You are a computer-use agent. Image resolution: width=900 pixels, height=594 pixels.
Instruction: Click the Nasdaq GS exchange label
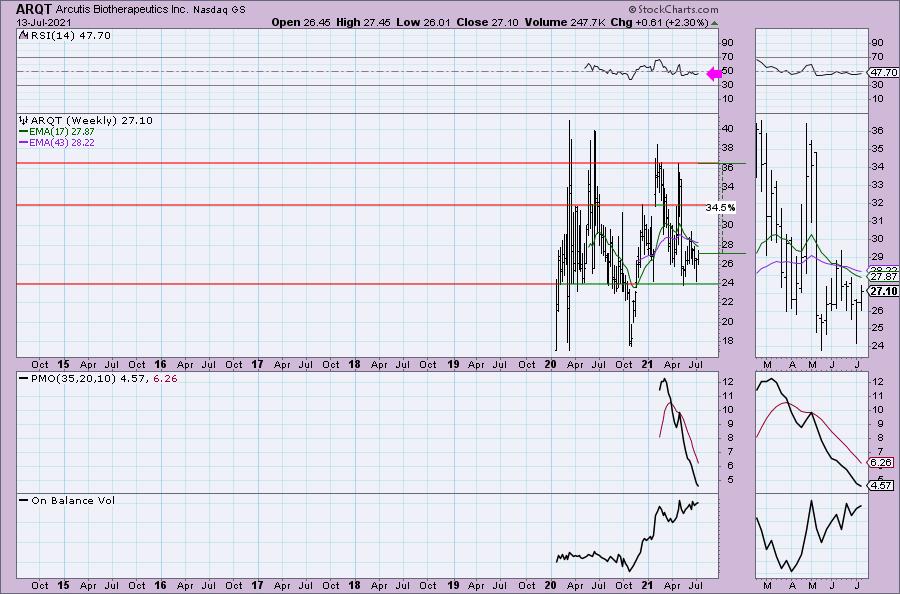coord(219,10)
